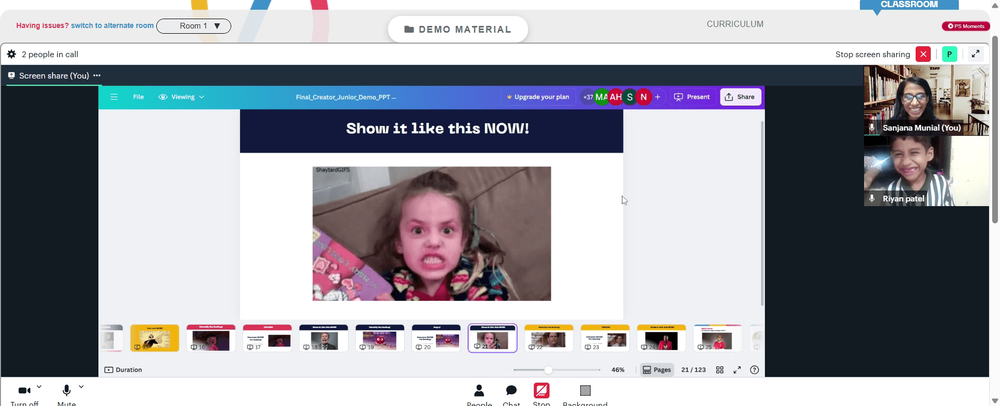
Task: Turn off camera with the video icon
Action: pos(24,391)
